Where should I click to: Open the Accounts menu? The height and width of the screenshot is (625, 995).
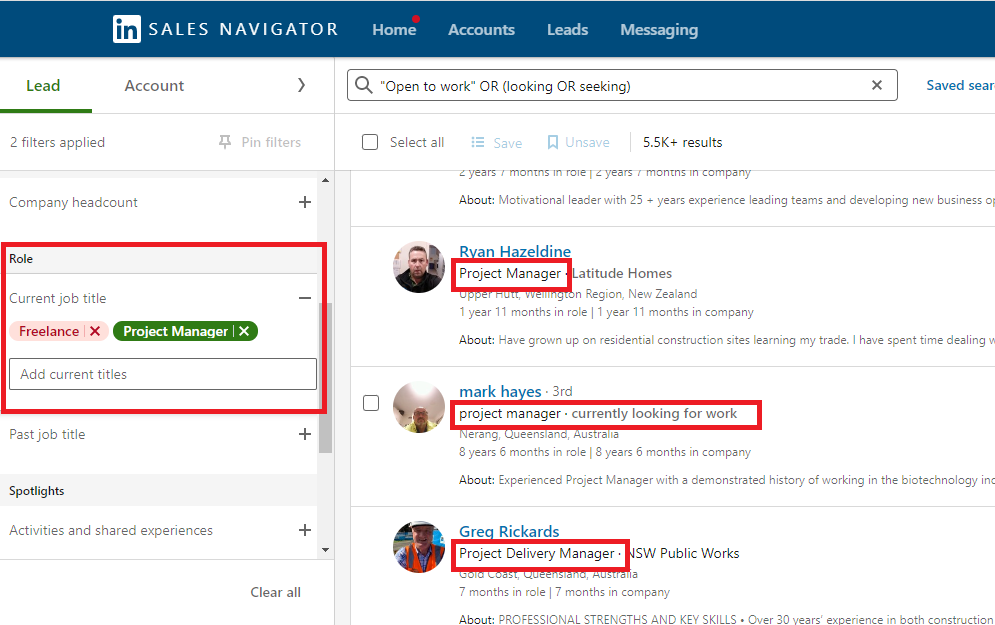click(x=482, y=30)
